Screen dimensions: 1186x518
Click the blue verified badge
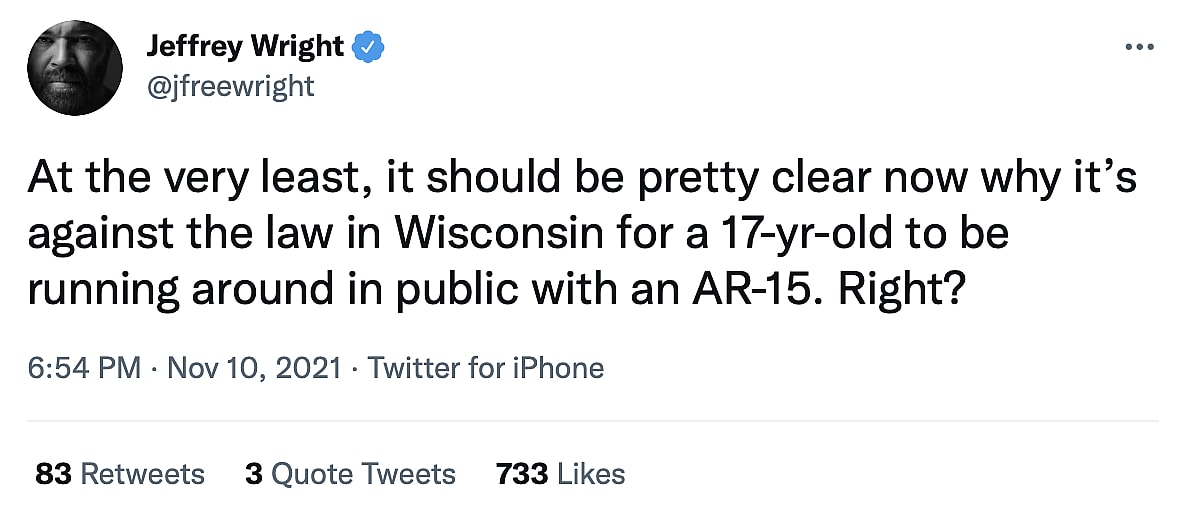tap(370, 47)
